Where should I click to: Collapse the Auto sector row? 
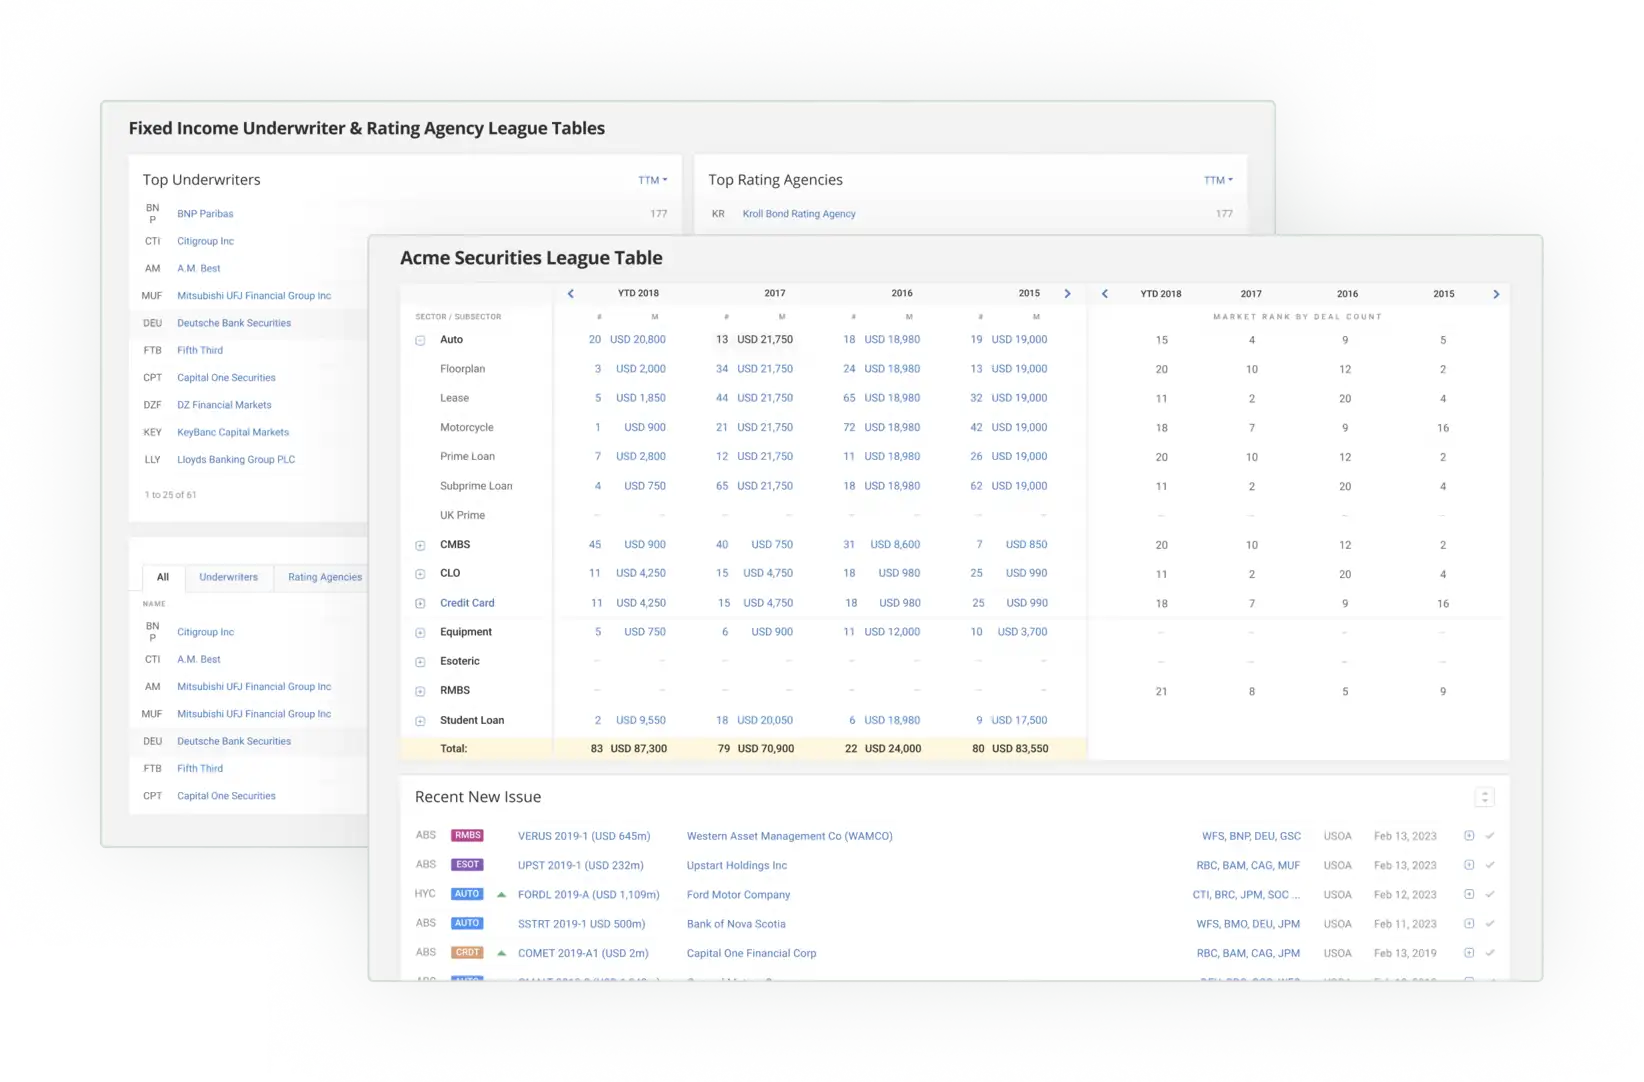tap(420, 341)
